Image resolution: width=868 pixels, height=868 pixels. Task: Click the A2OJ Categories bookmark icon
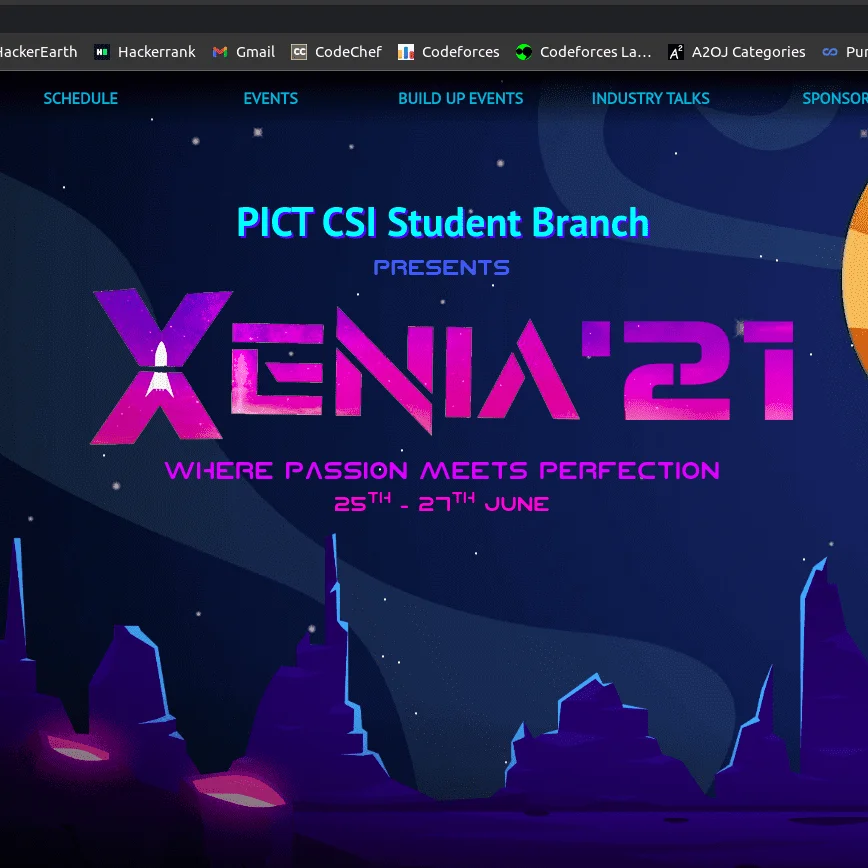tap(676, 52)
